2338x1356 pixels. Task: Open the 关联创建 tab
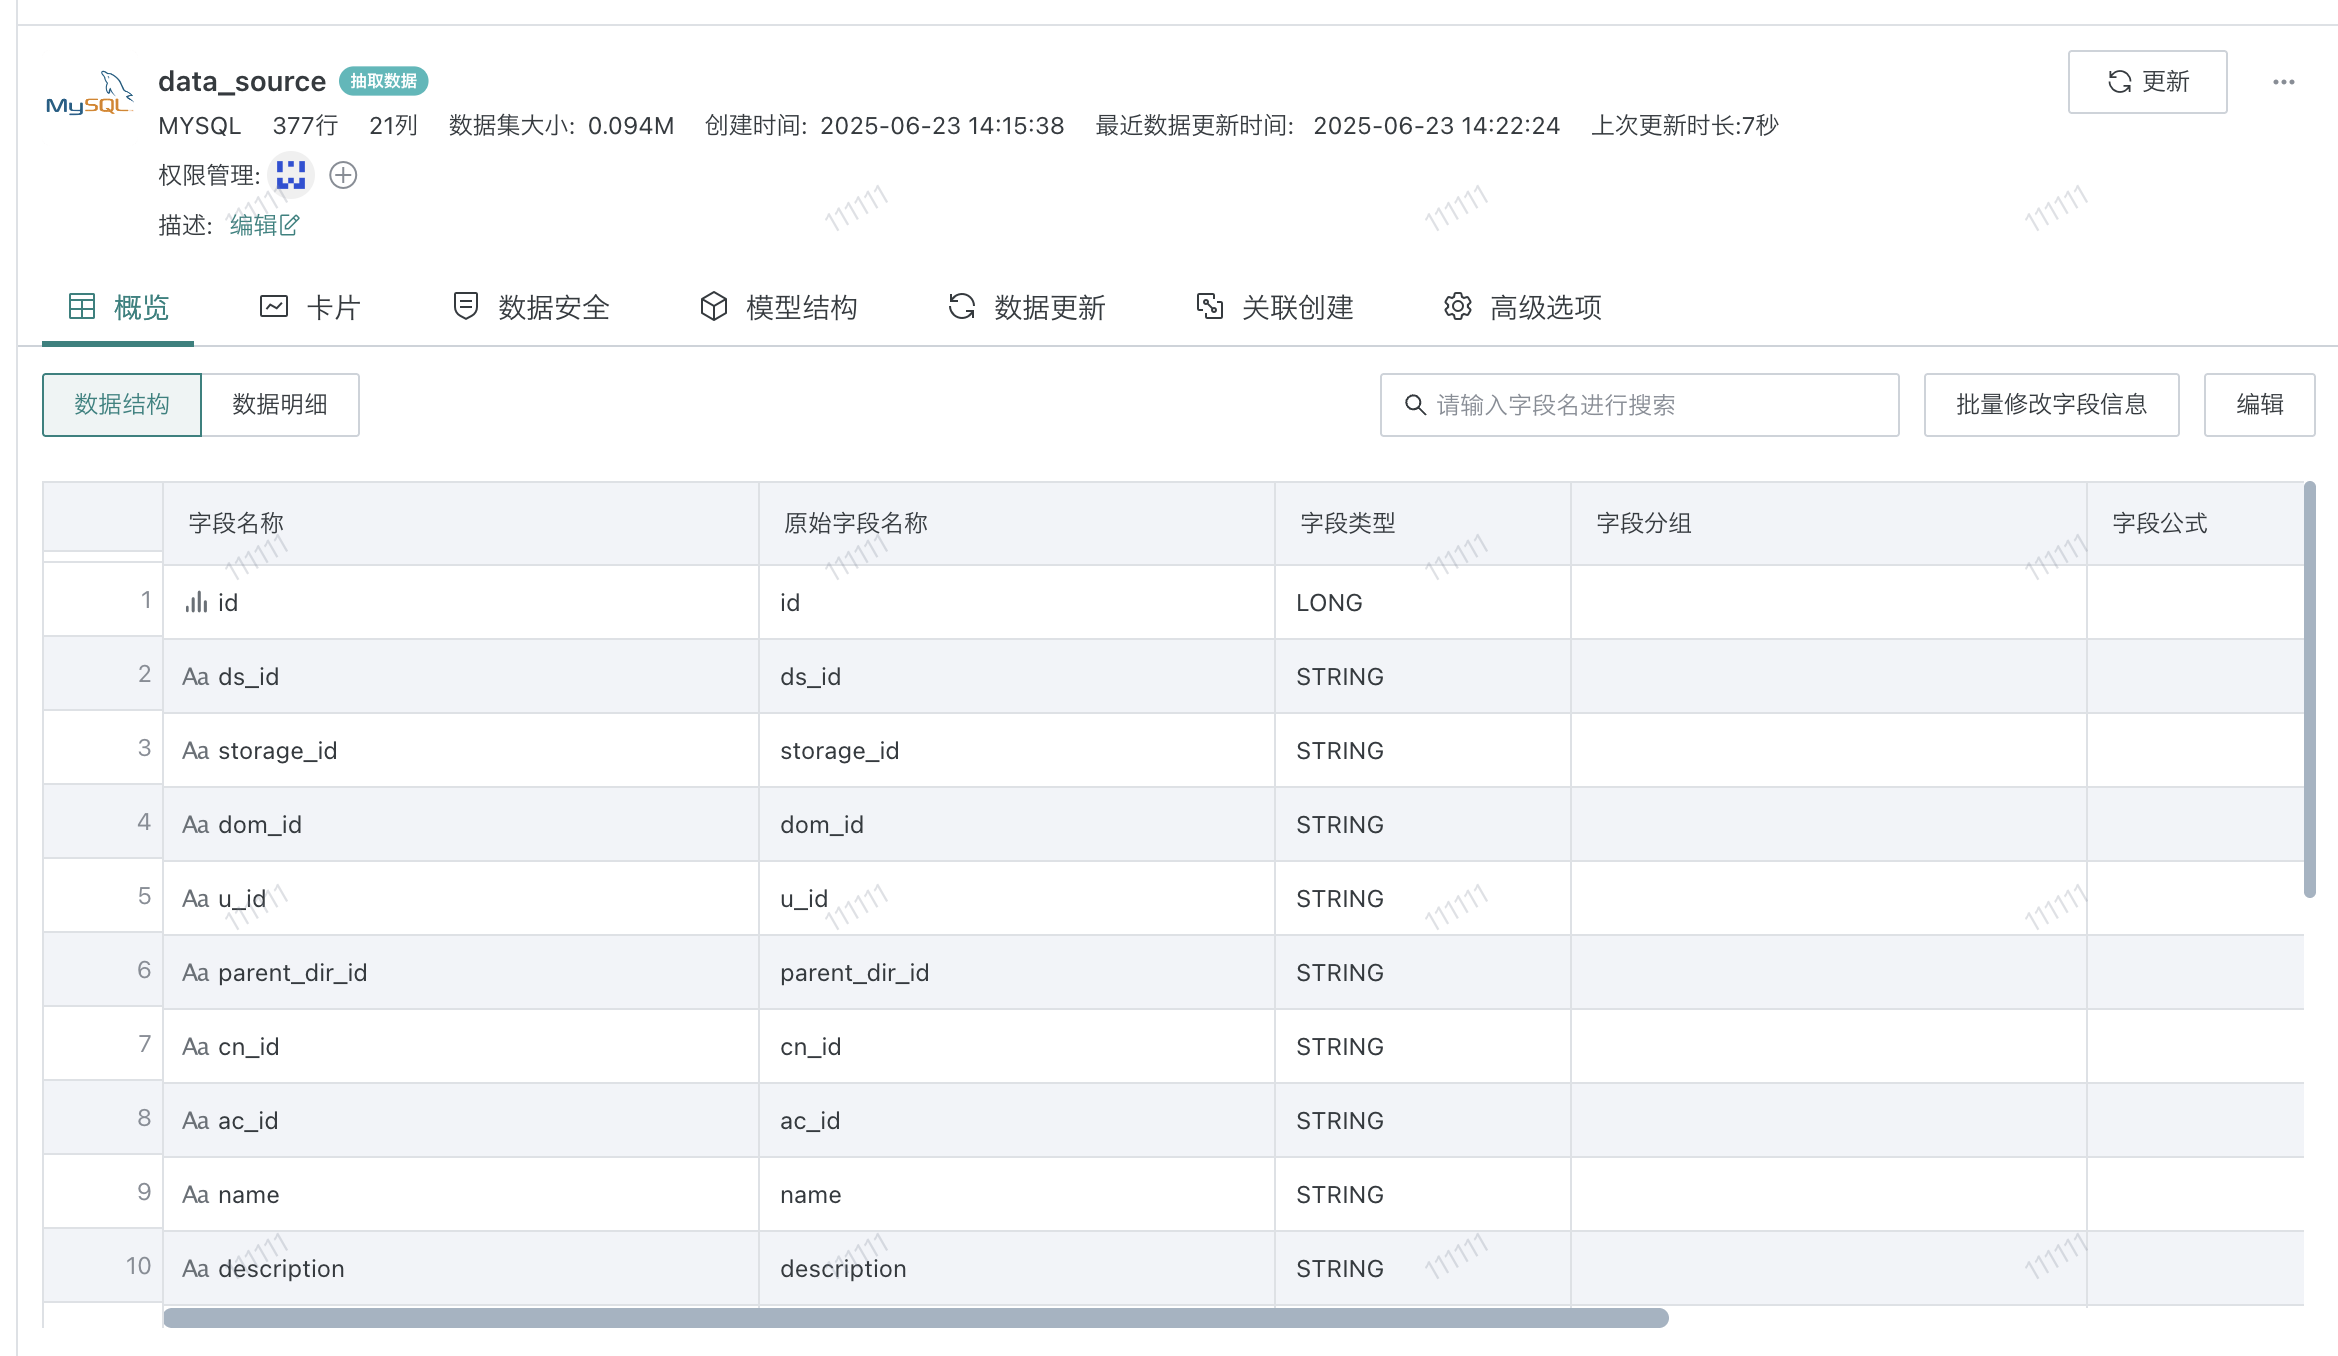1274,307
